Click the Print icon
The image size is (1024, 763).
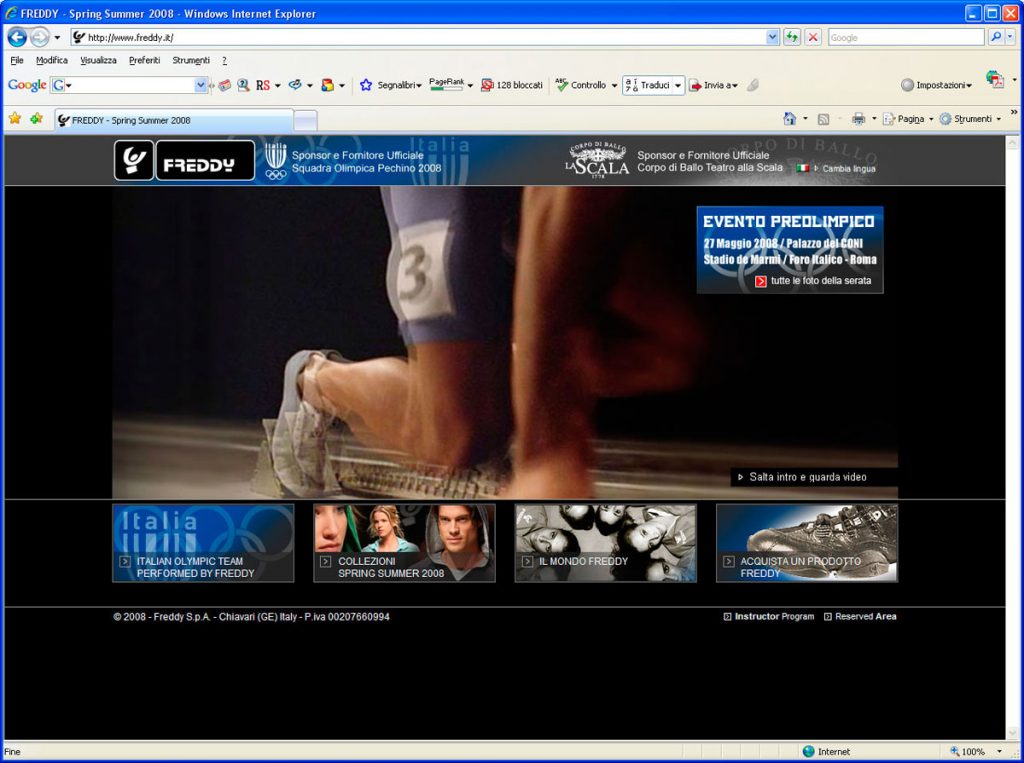pos(859,119)
